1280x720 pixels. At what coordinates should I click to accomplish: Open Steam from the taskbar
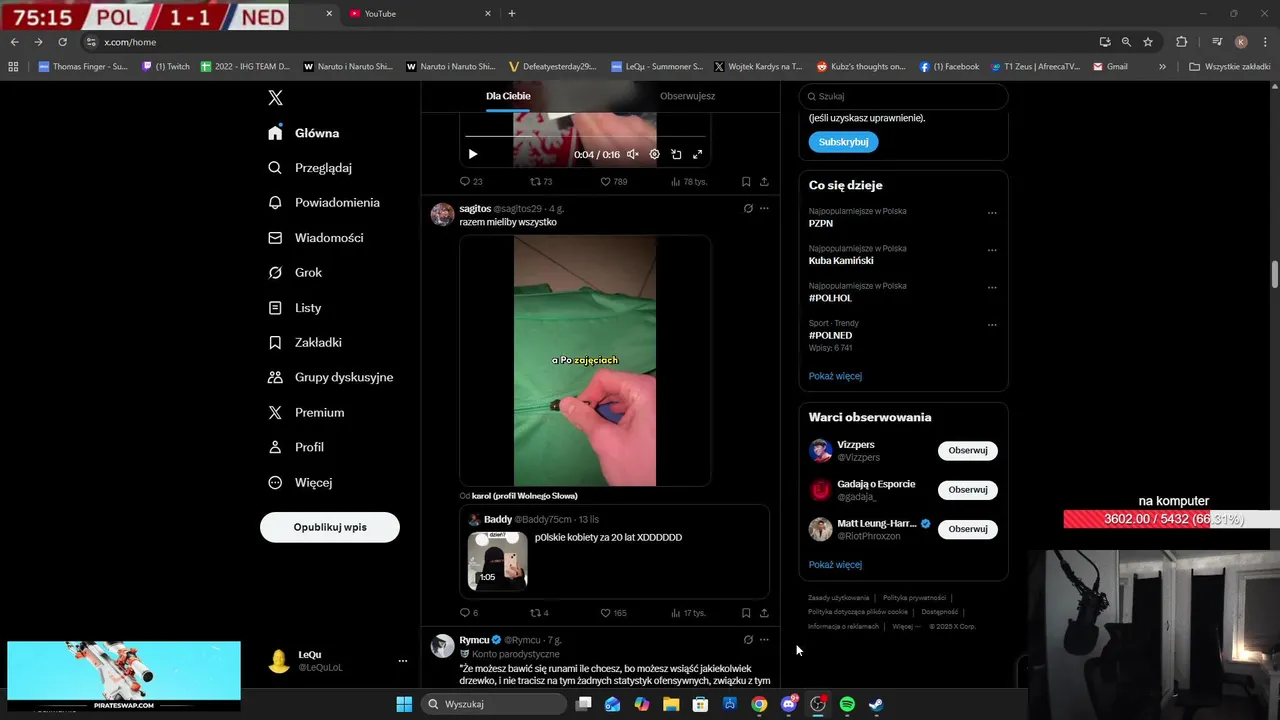click(876, 704)
